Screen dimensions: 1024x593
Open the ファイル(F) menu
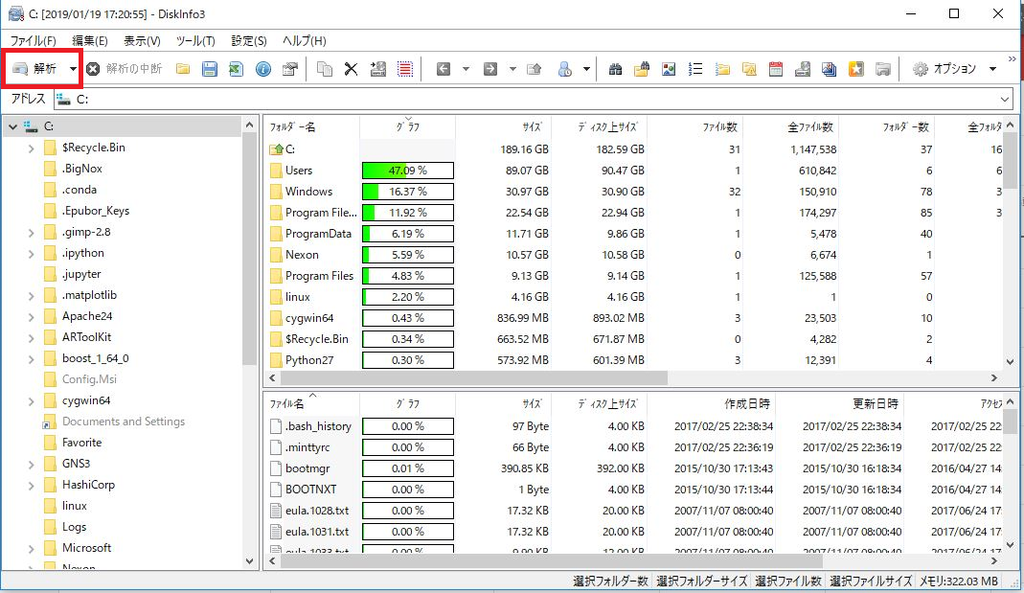33,40
